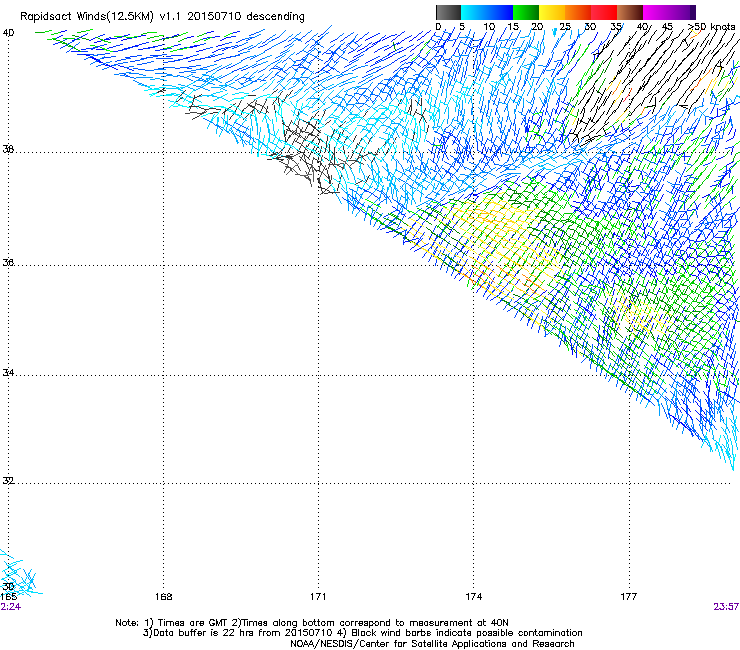Image resolution: width=740 pixels, height=650 pixels.
Task: Click the gray 0-5 knots color band
Action: click(x=448, y=12)
